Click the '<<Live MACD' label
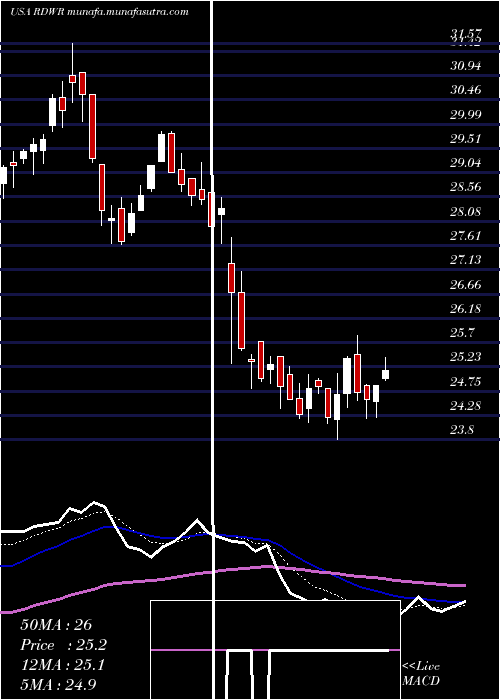This screenshot has height=700, width=500. (x=421, y=674)
